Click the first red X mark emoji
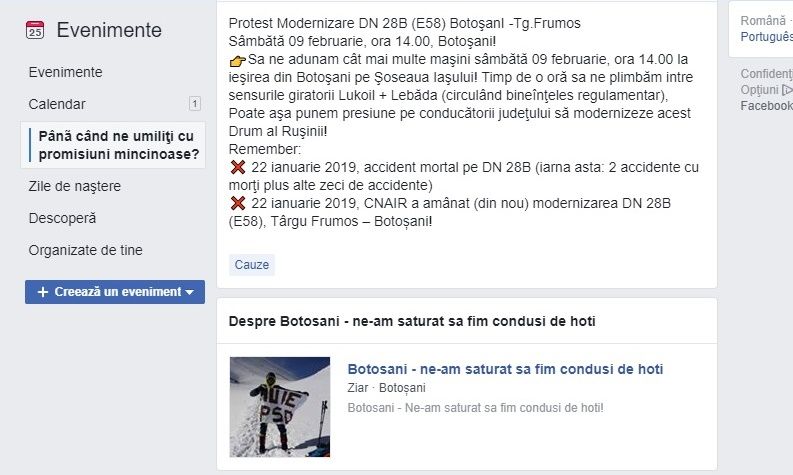 [x=238, y=167]
